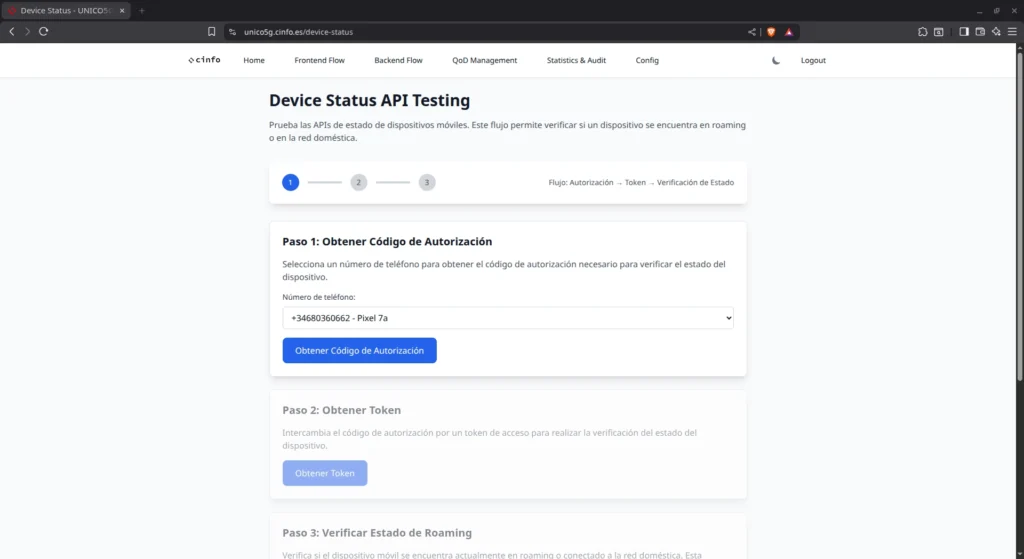Reload the current page
1024x559 pixels.
[x=44, y=32]
